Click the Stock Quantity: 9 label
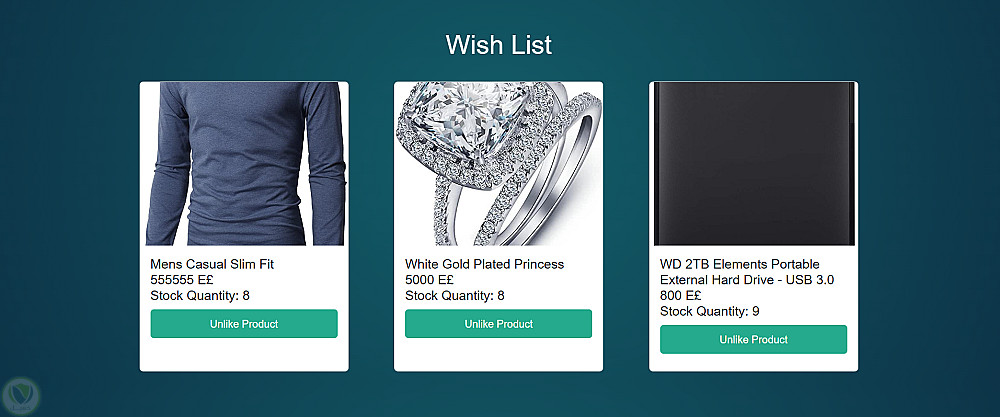1000x417 pixels. coord(710,311)
